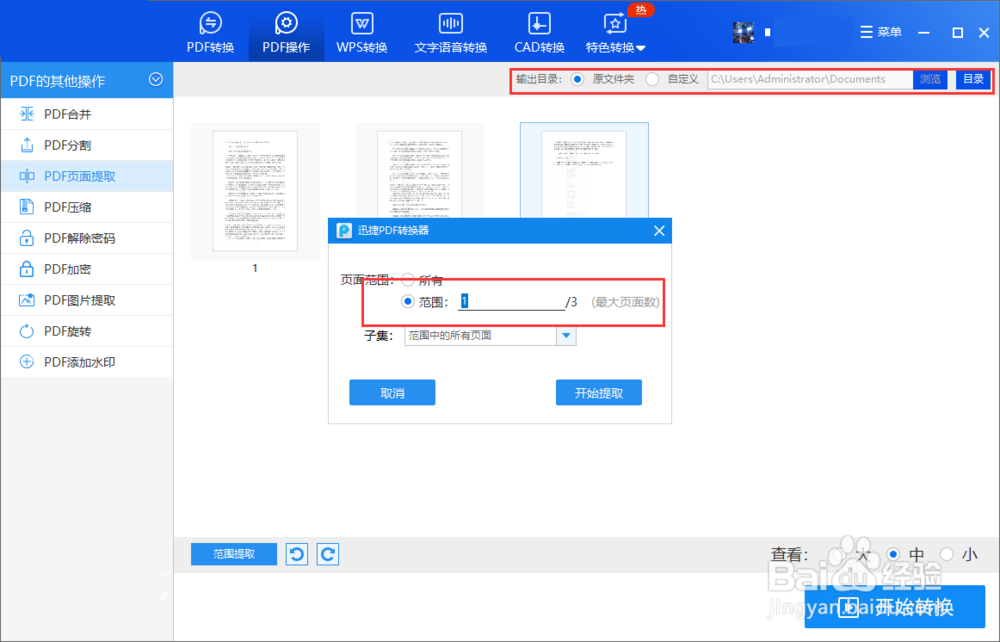
Task: Open the 菜单 menu
Action: point(881,31)
